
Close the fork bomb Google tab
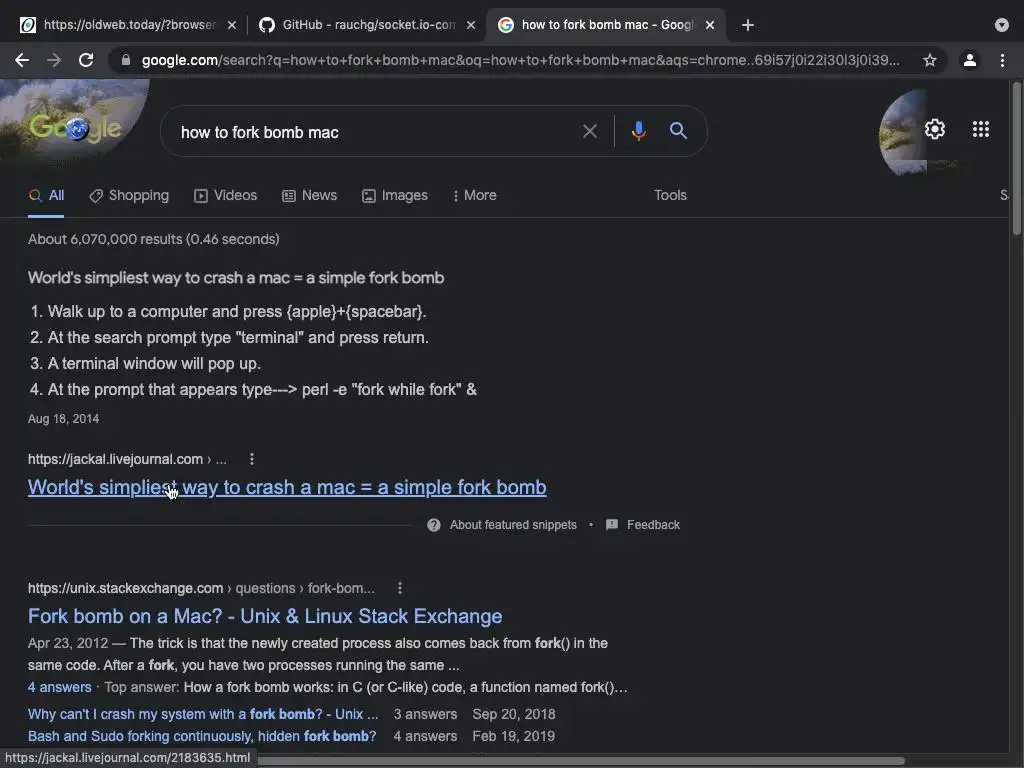(x=710, y=25)
